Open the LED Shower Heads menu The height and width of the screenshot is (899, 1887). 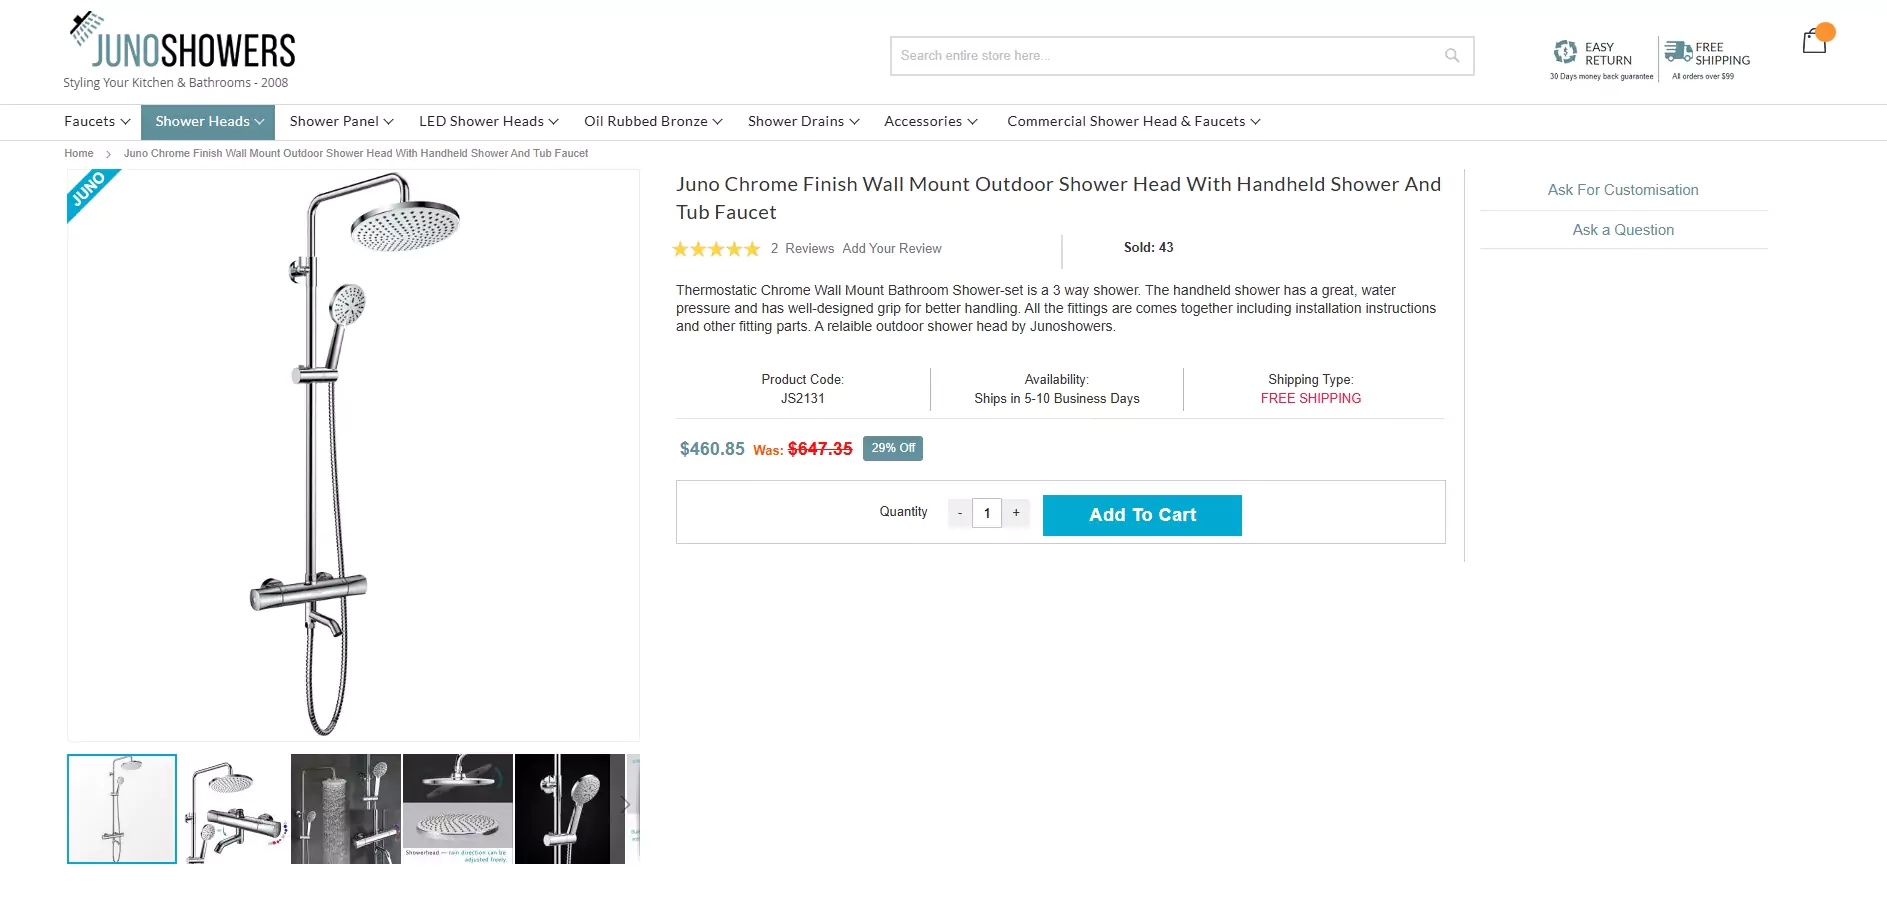[489, 121]
